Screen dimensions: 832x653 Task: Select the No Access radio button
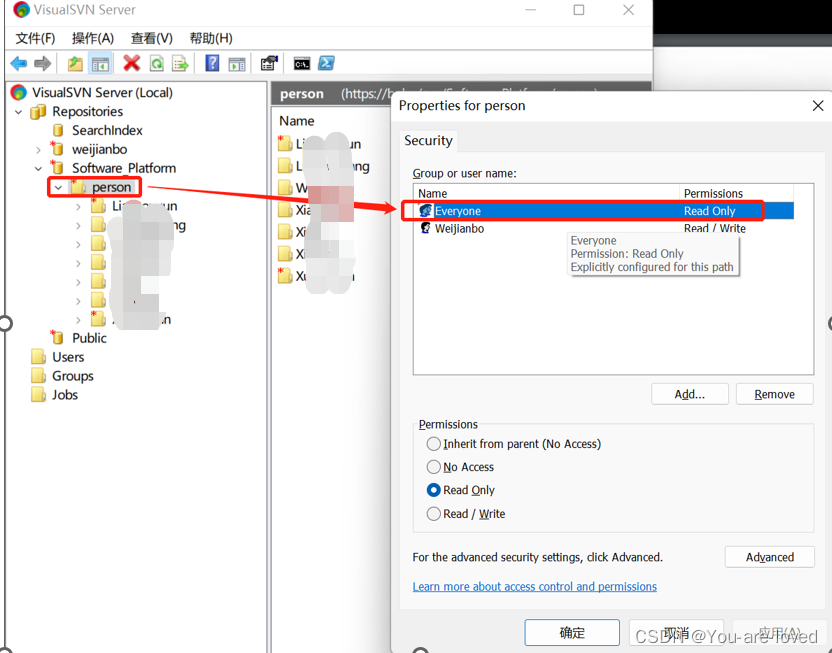pos(434,467)
